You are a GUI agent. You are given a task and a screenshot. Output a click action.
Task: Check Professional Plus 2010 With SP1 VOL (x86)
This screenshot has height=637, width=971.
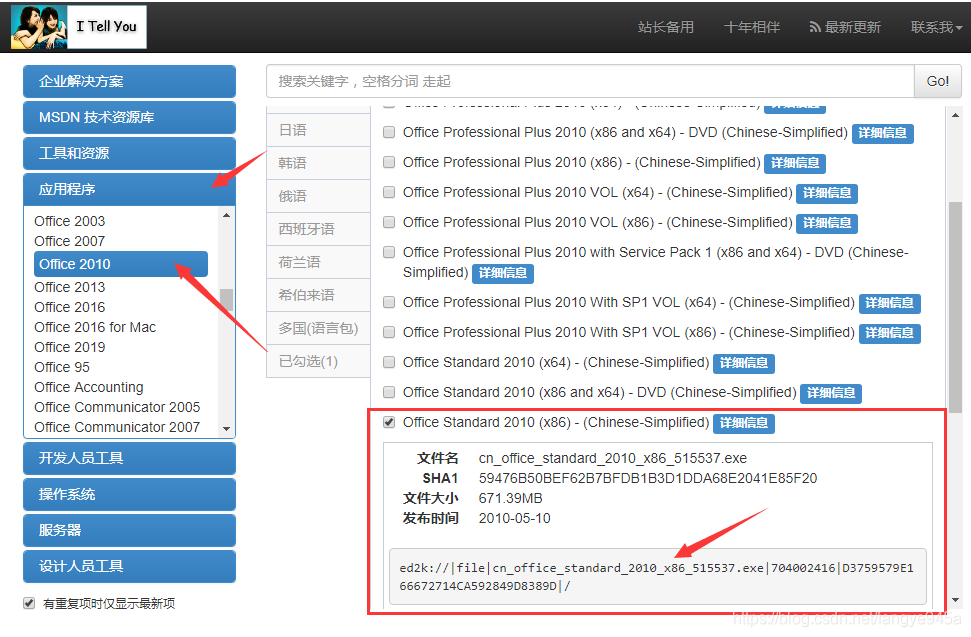tap(389, 332)
